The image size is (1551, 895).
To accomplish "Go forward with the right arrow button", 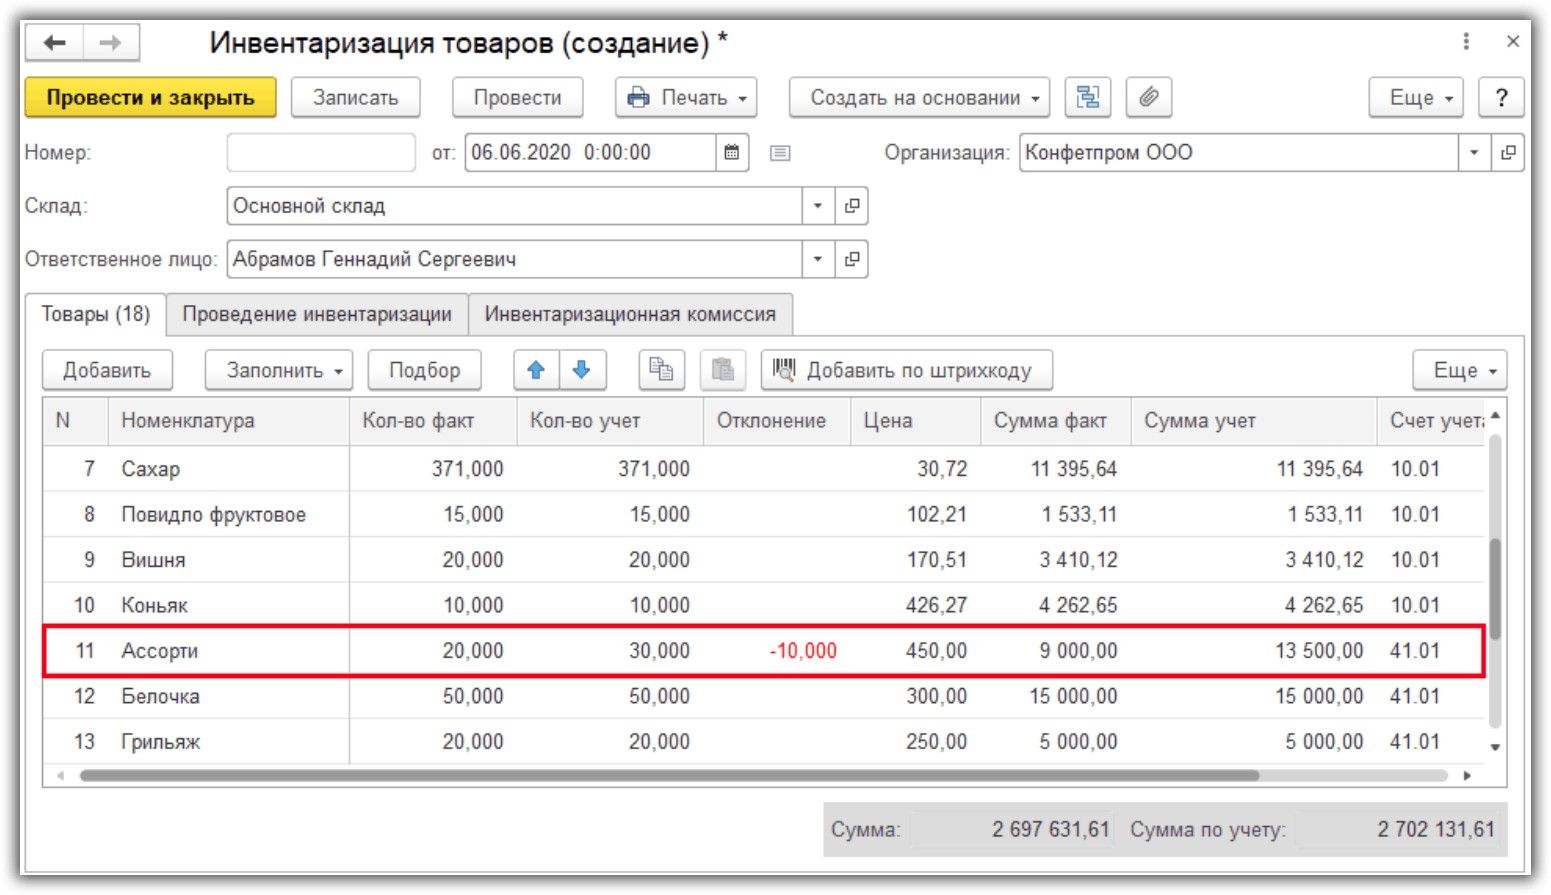I will coord(110,43).
